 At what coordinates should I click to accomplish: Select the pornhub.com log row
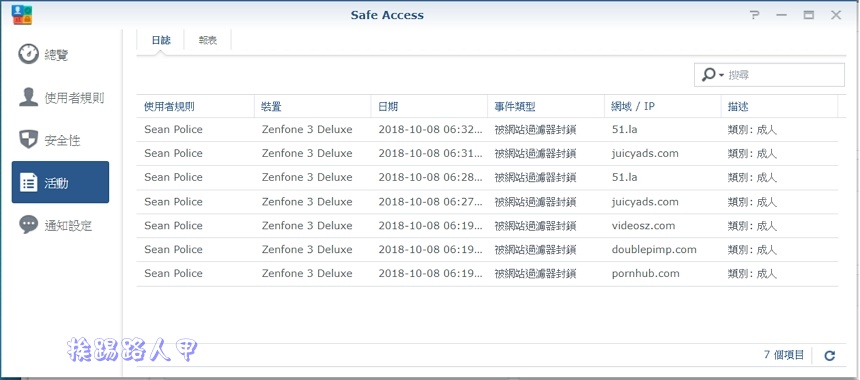click(x=487, y=274)
